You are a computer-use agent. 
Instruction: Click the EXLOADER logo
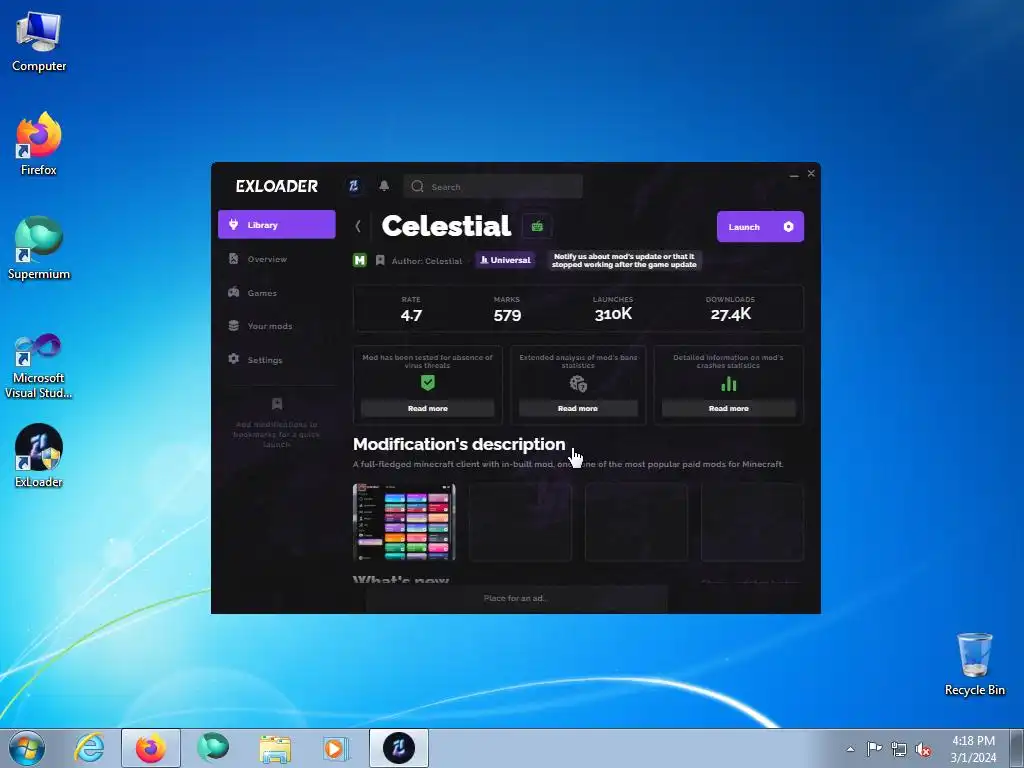[x=277, y=186]
